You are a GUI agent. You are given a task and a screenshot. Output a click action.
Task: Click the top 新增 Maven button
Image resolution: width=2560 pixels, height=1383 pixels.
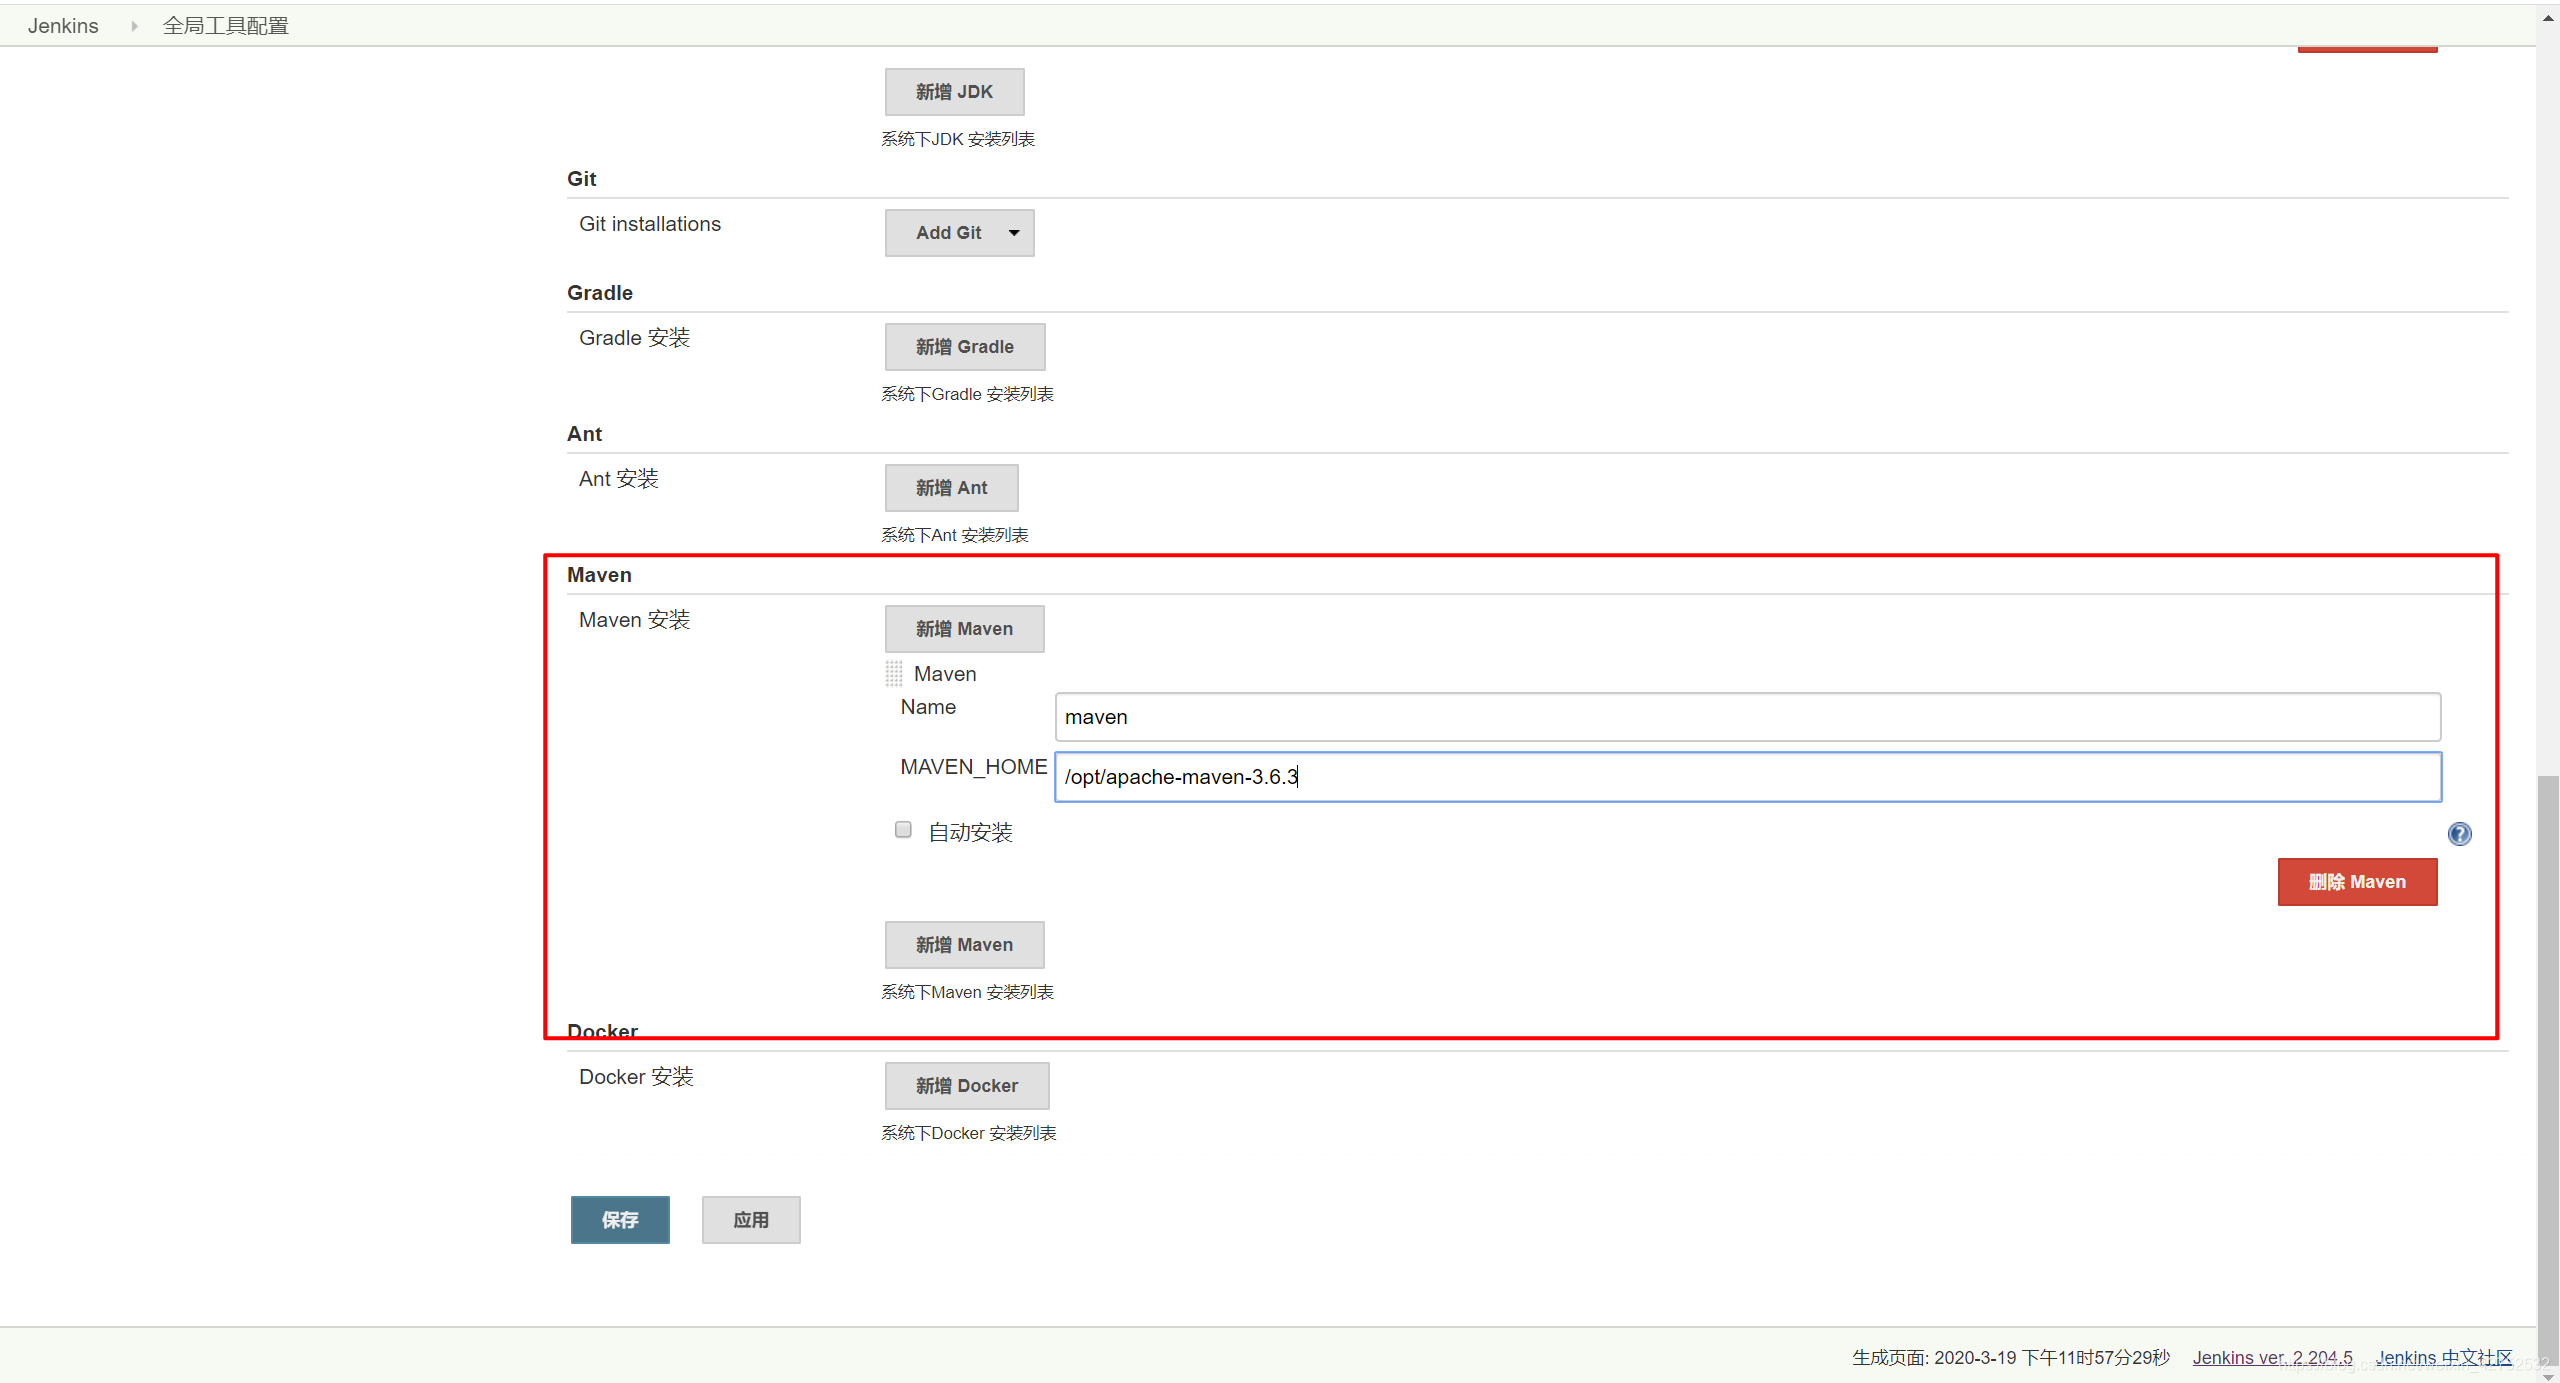tap(964, 629)
